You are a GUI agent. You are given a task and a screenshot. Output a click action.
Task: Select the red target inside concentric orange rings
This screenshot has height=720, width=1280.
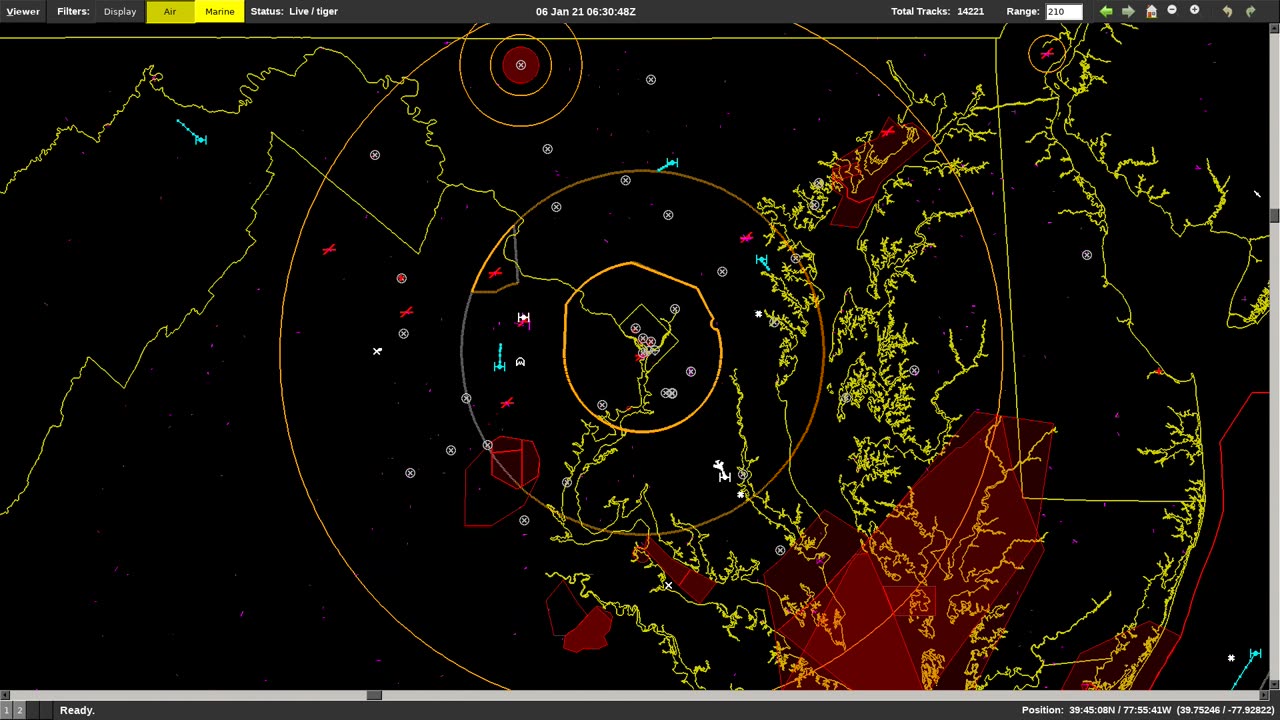[x=521, y=65]
